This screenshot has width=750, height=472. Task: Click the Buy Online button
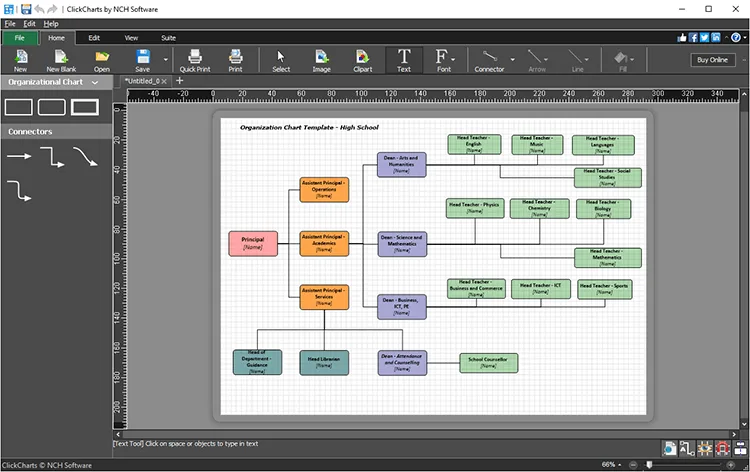tap(712, 60)
